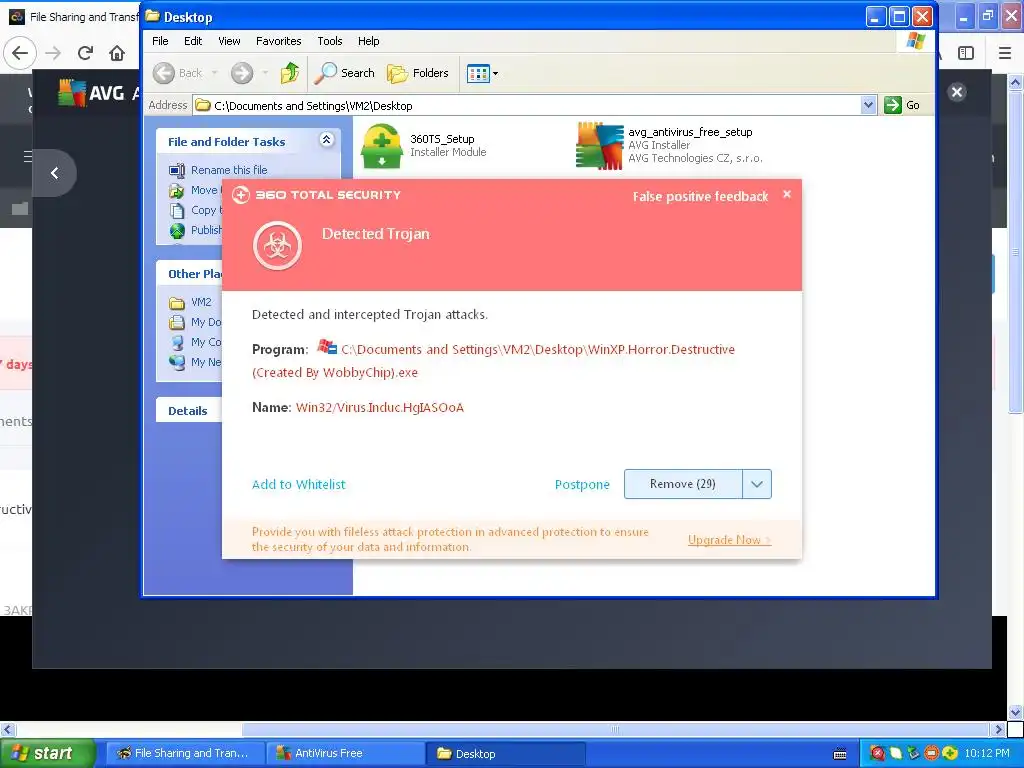Click the biohazard Trojan icon
The image size is (1024, 768).
(x=278, y=246)
